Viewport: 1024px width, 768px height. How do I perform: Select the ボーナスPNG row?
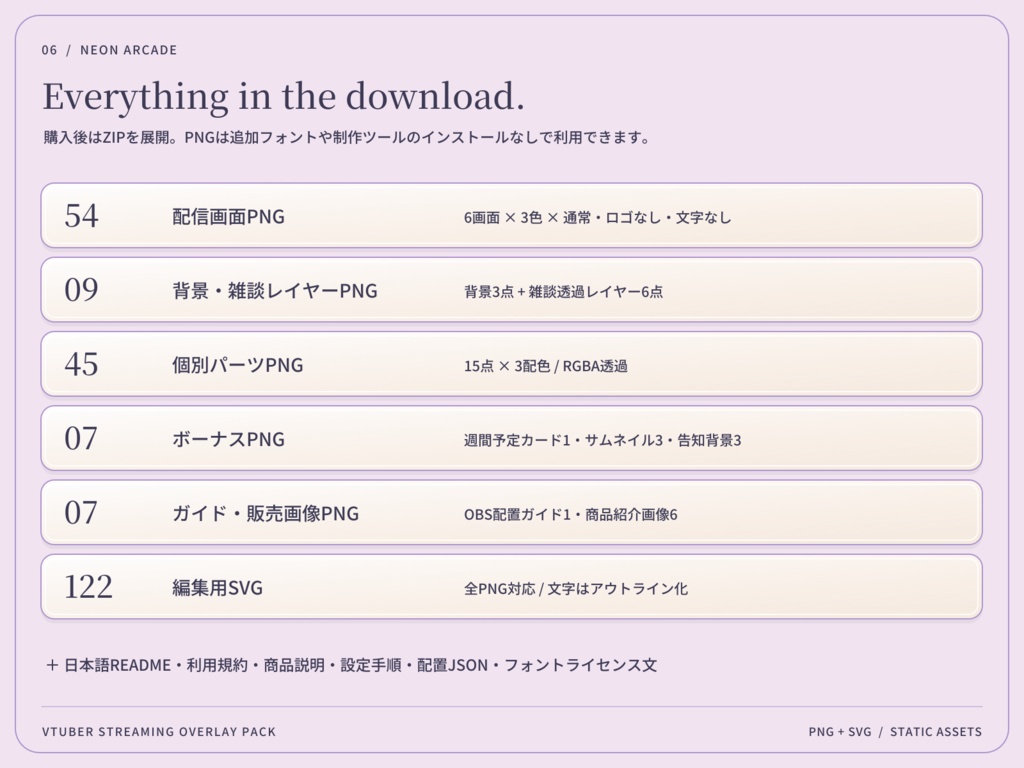511,438
